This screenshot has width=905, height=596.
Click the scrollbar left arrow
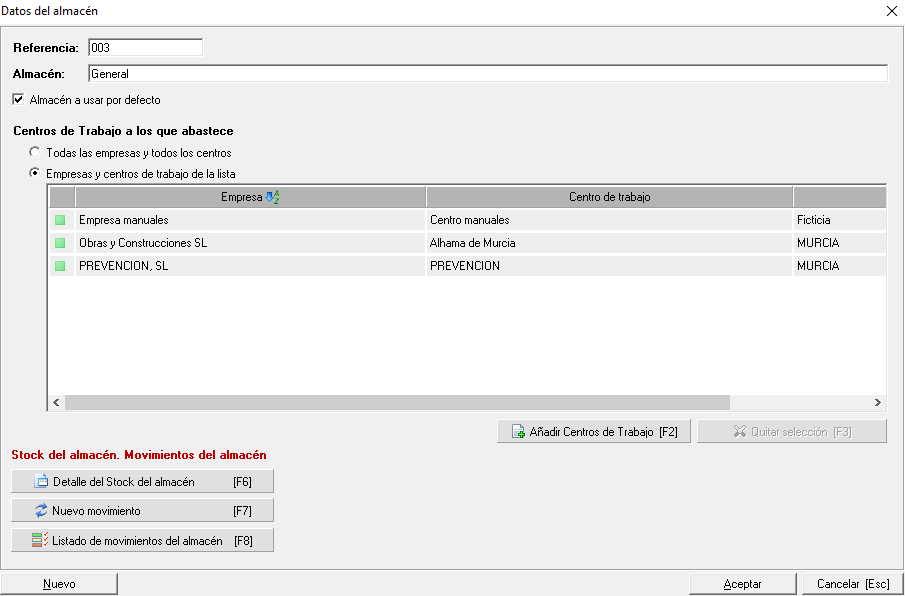click(x=57, y=403)
